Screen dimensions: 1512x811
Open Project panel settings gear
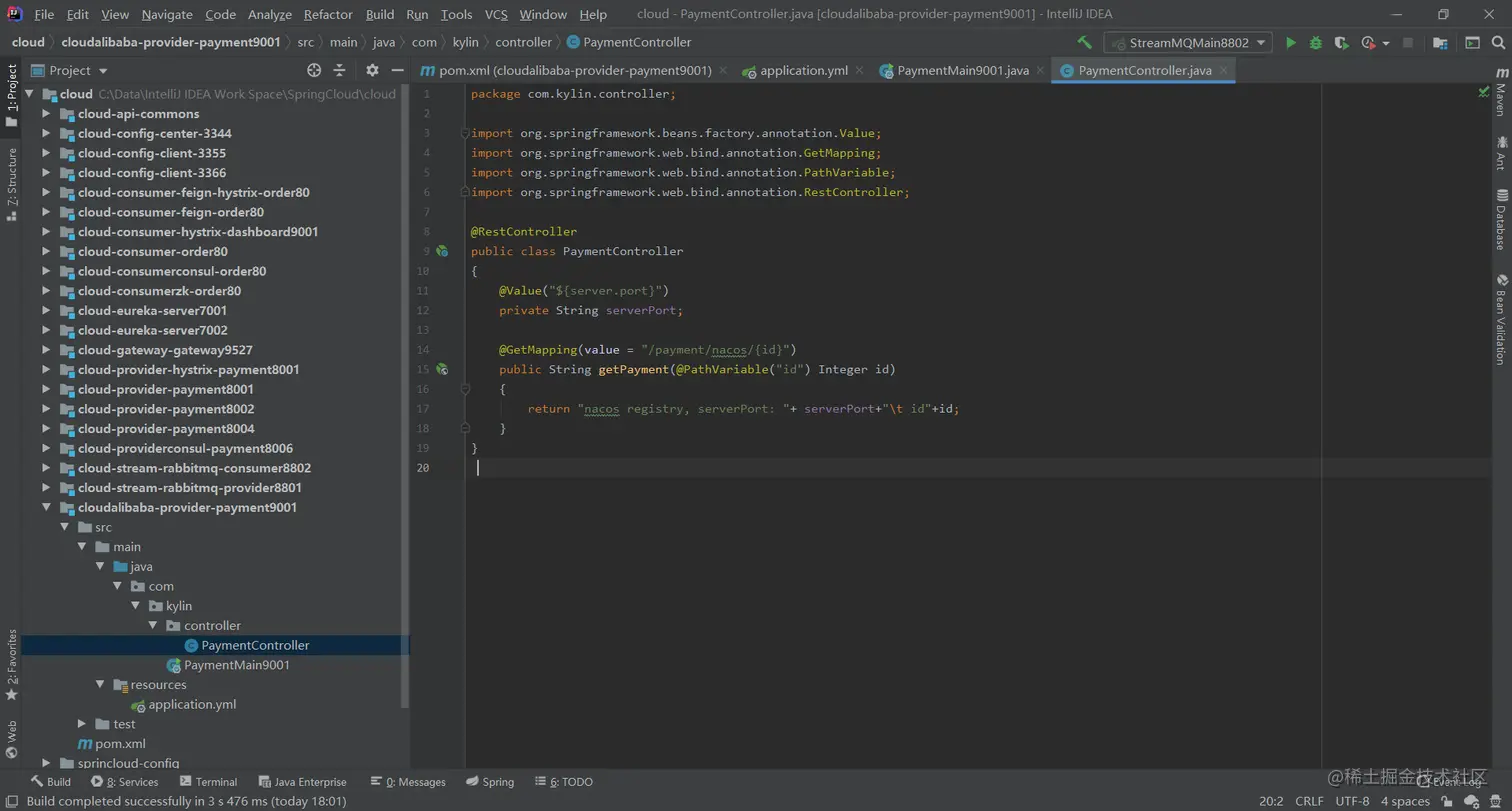pyautogui.click(x=372, y=70)
